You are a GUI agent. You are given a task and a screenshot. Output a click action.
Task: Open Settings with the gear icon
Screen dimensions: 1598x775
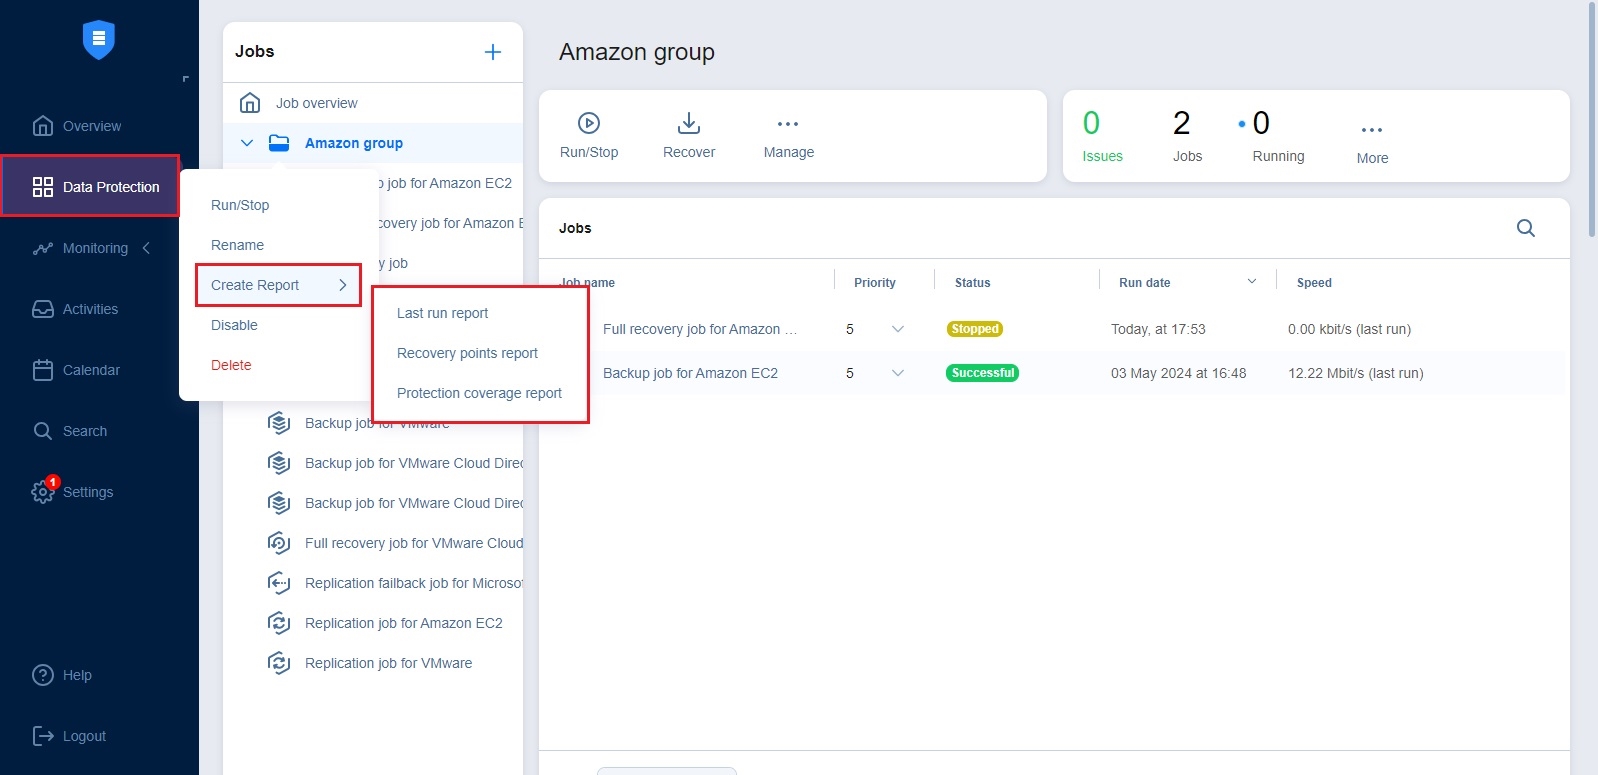pos(43,492)
